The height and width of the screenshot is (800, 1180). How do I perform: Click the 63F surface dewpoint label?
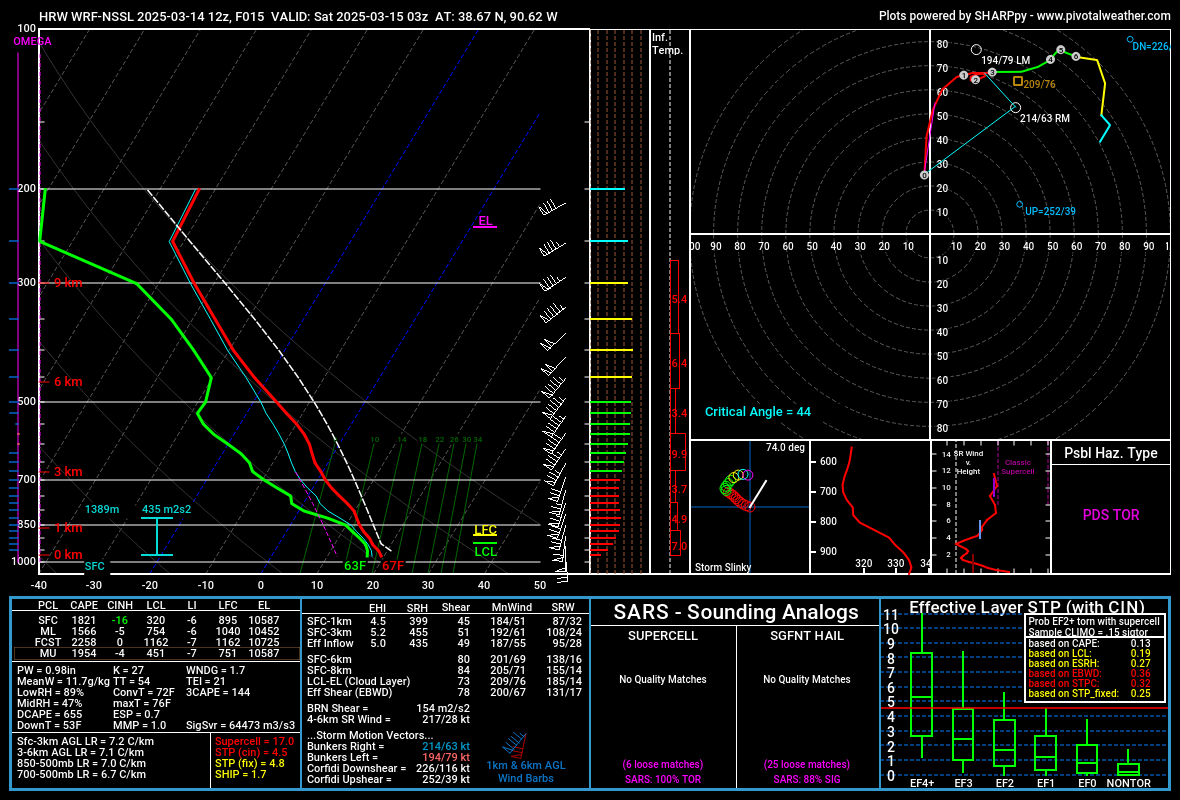[355, 566]
